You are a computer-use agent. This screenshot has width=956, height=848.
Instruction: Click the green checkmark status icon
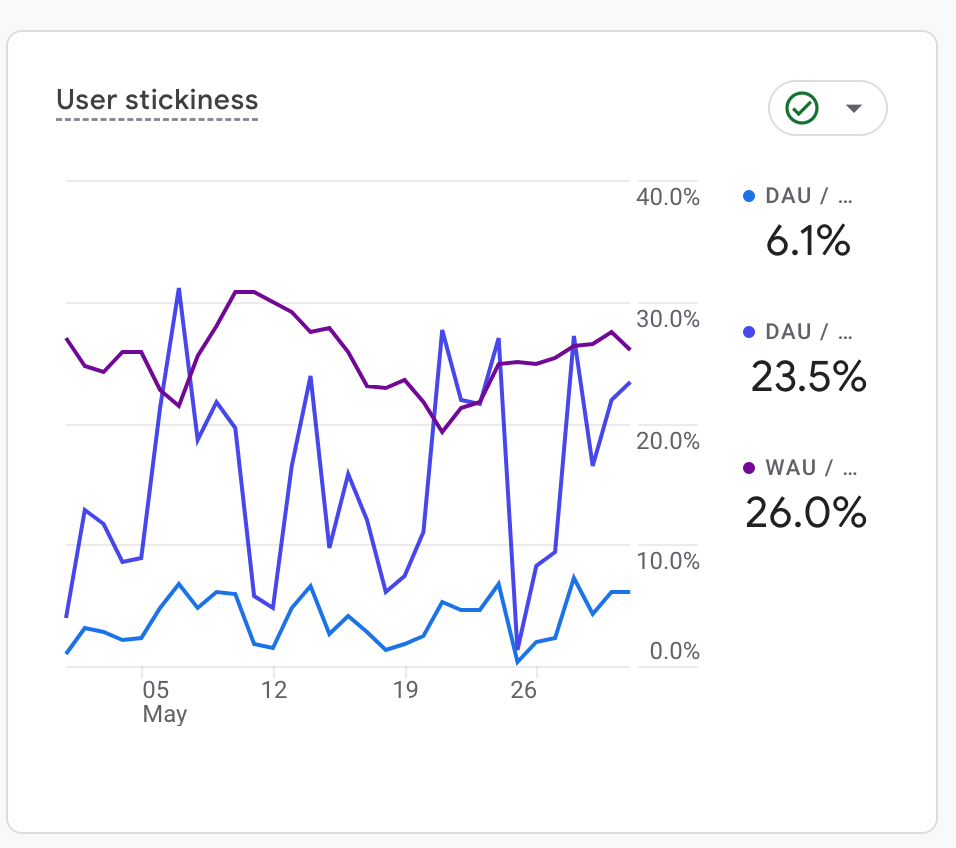point(802,108)
